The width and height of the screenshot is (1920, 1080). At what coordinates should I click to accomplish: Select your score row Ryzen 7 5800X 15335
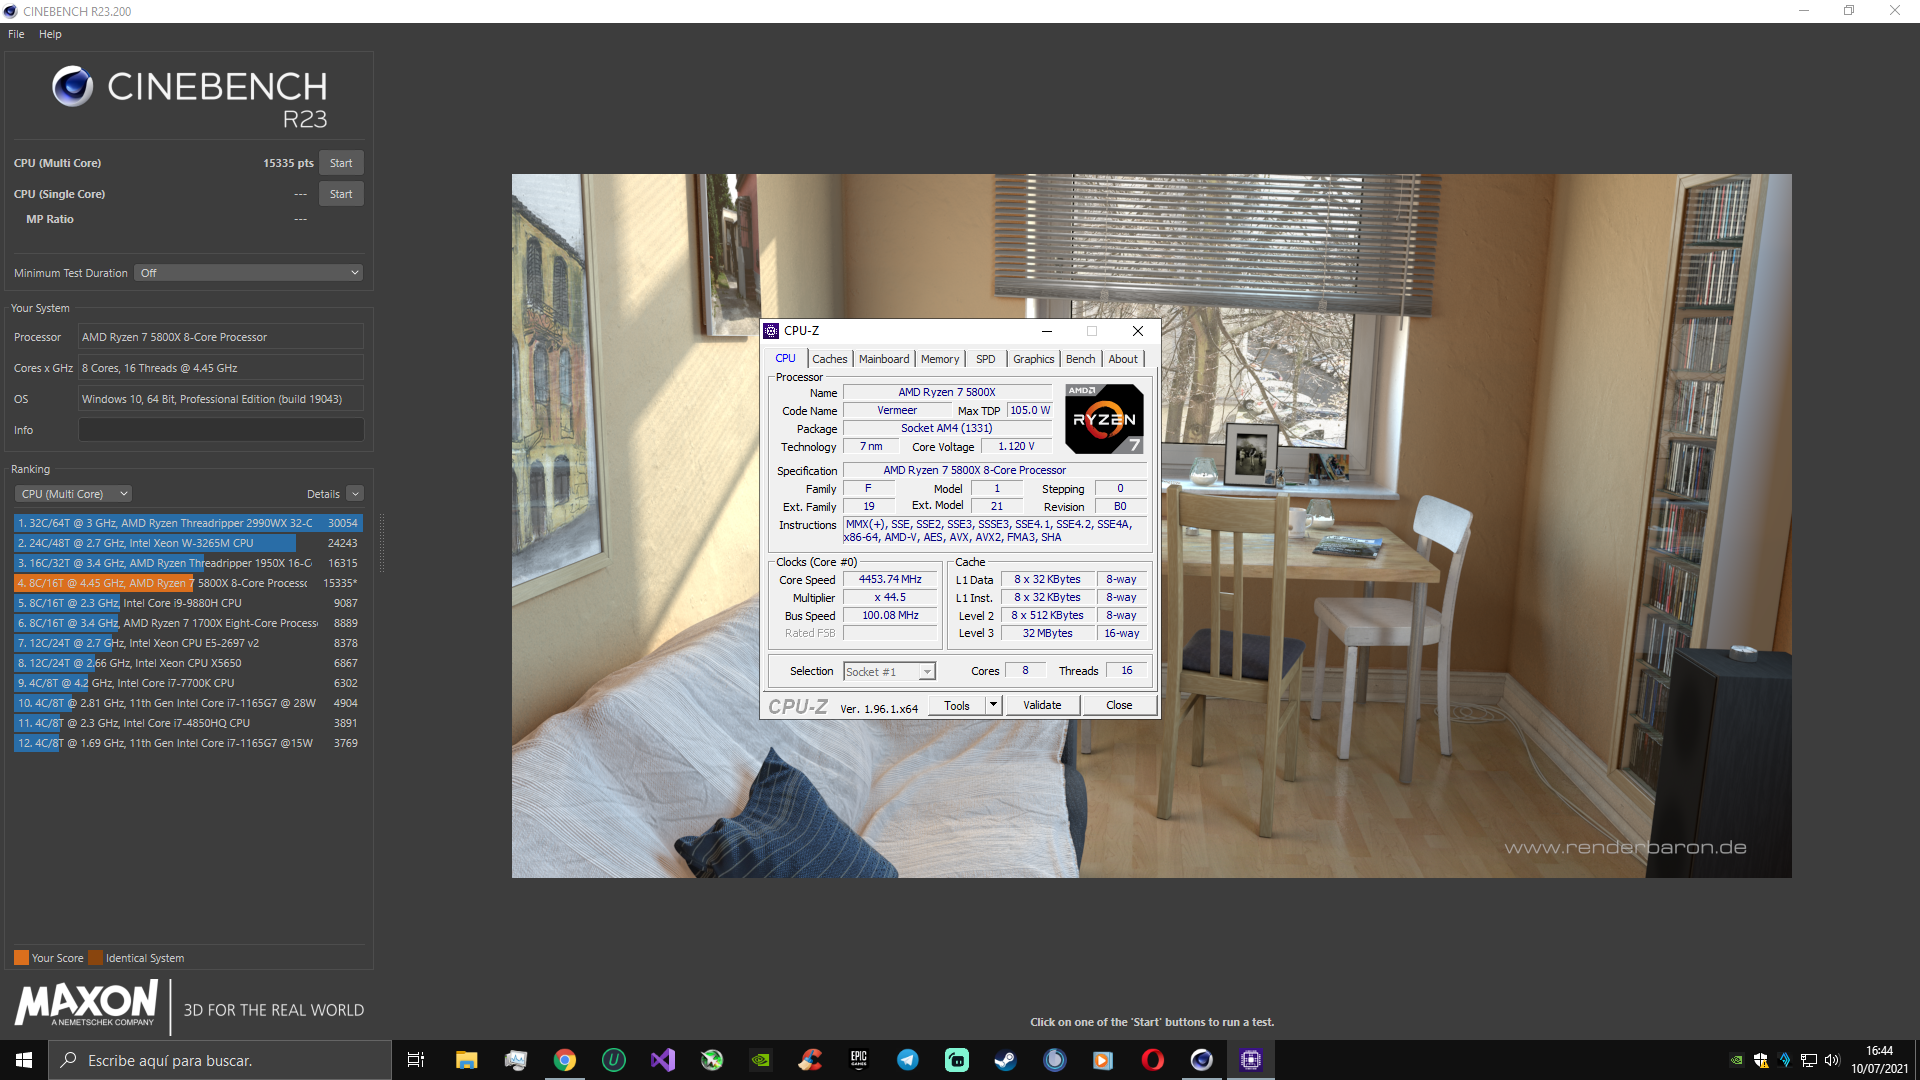(x=188, y=583)
